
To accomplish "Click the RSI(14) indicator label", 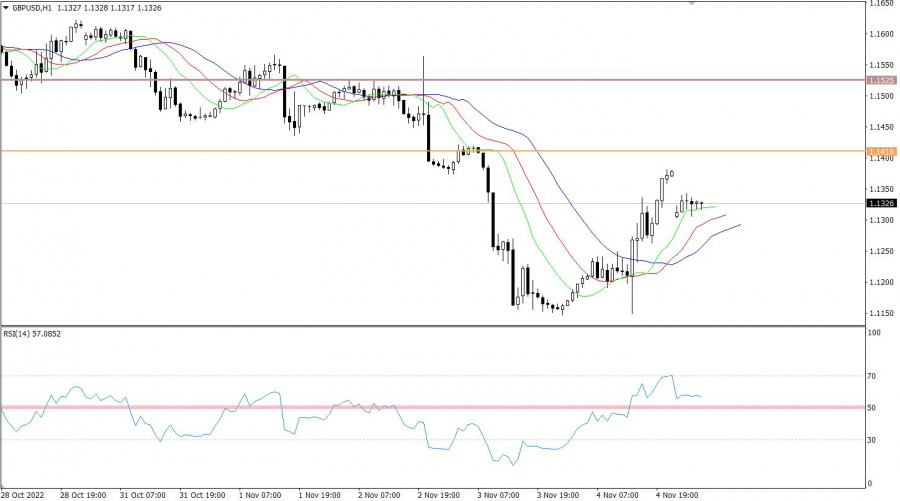I will (35, 335).
